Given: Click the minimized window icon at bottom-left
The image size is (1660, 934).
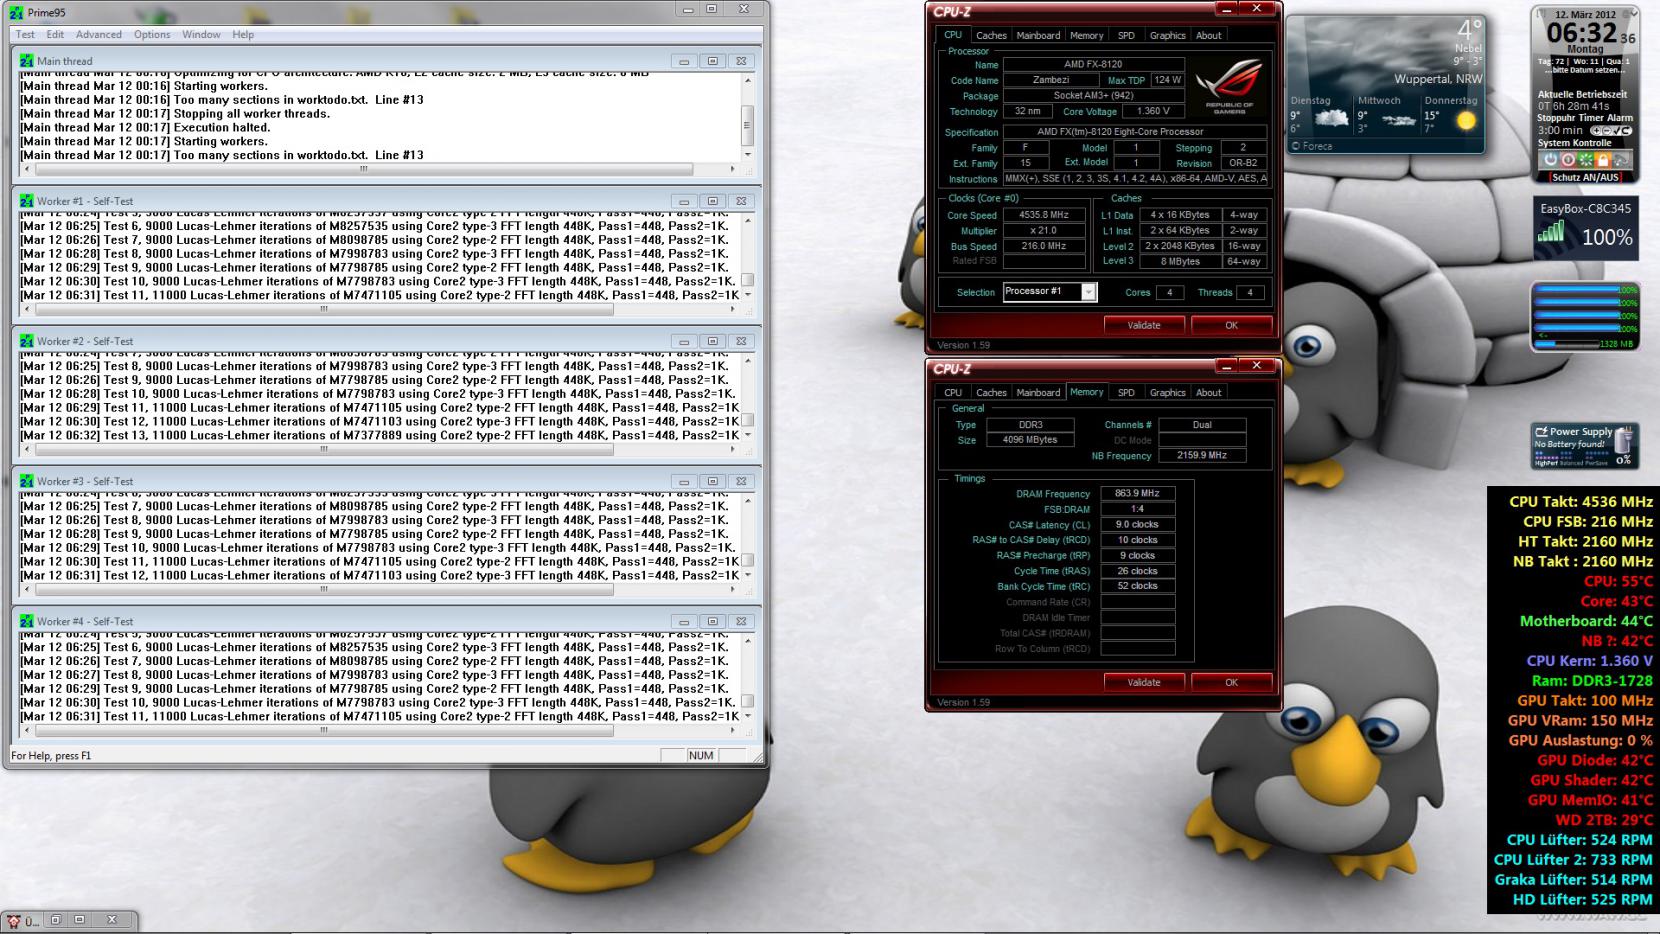Looking at the screenshot, I should (x=13, y=921).
